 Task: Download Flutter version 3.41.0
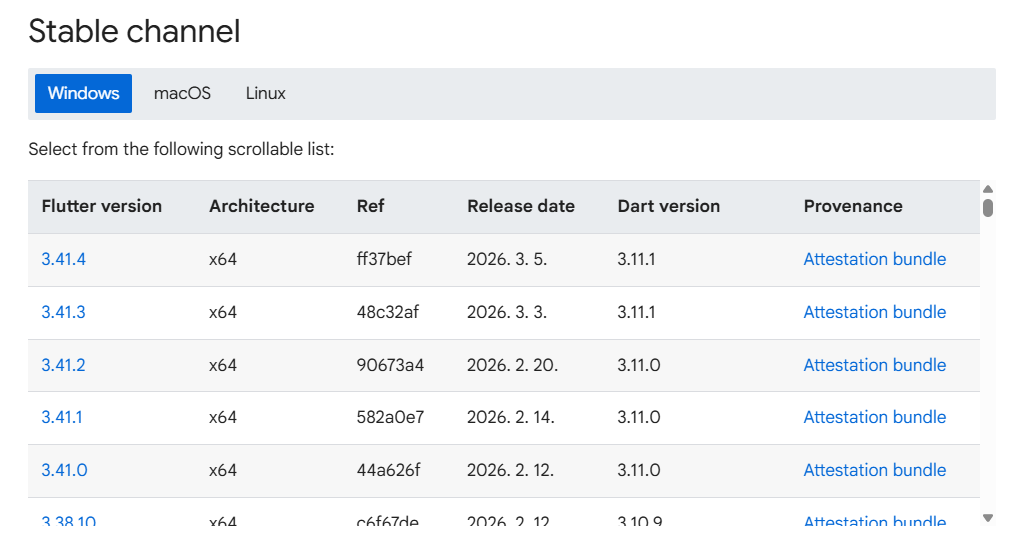pos(63,470)
